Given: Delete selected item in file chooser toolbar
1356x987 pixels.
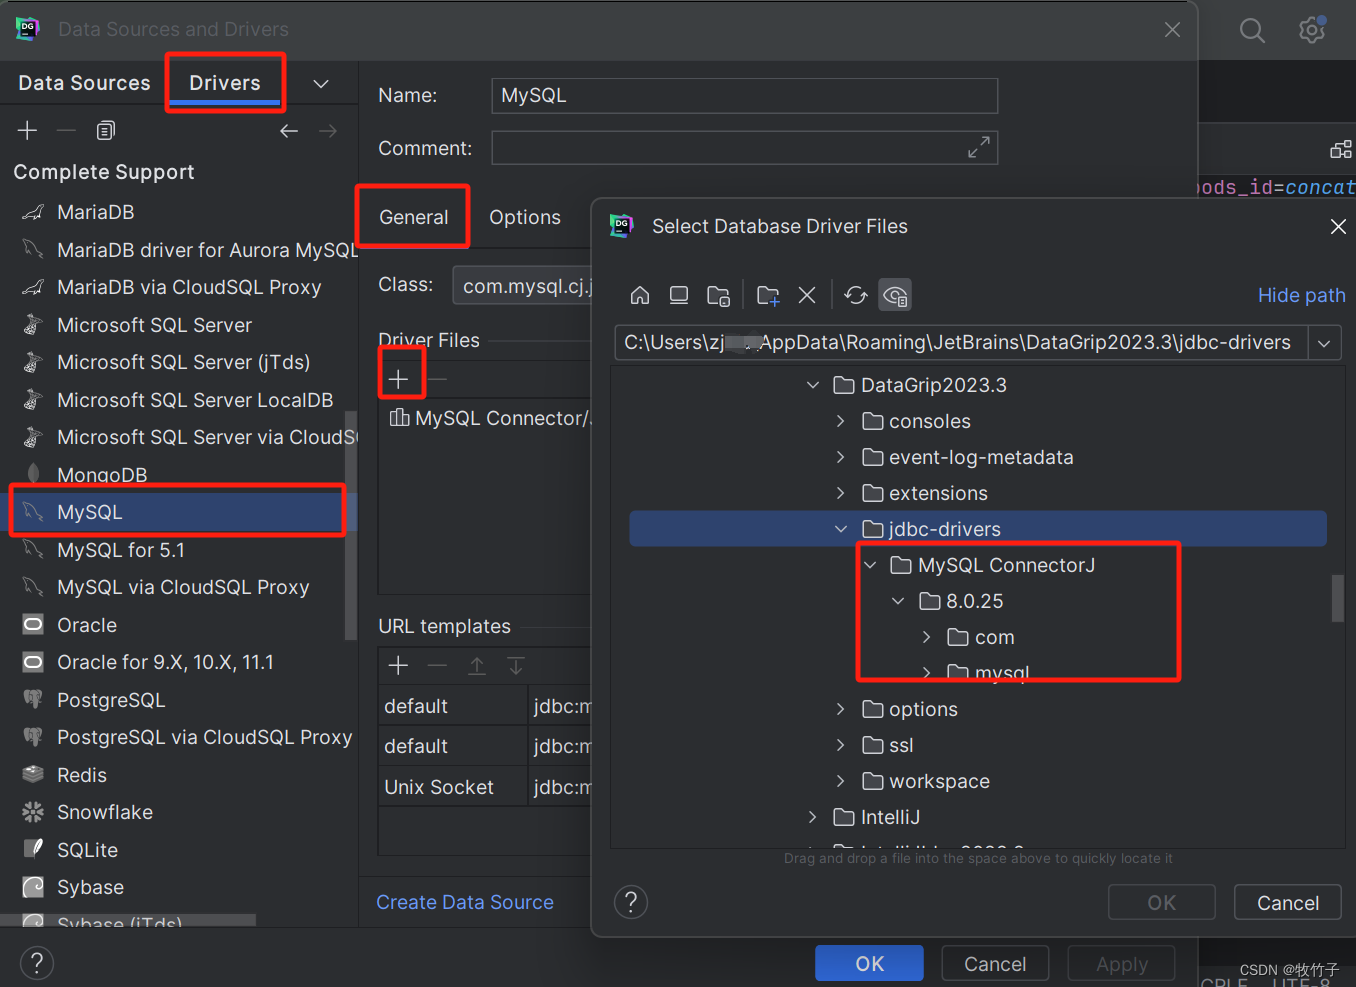Looking at the screenshot, I should 807,295.
